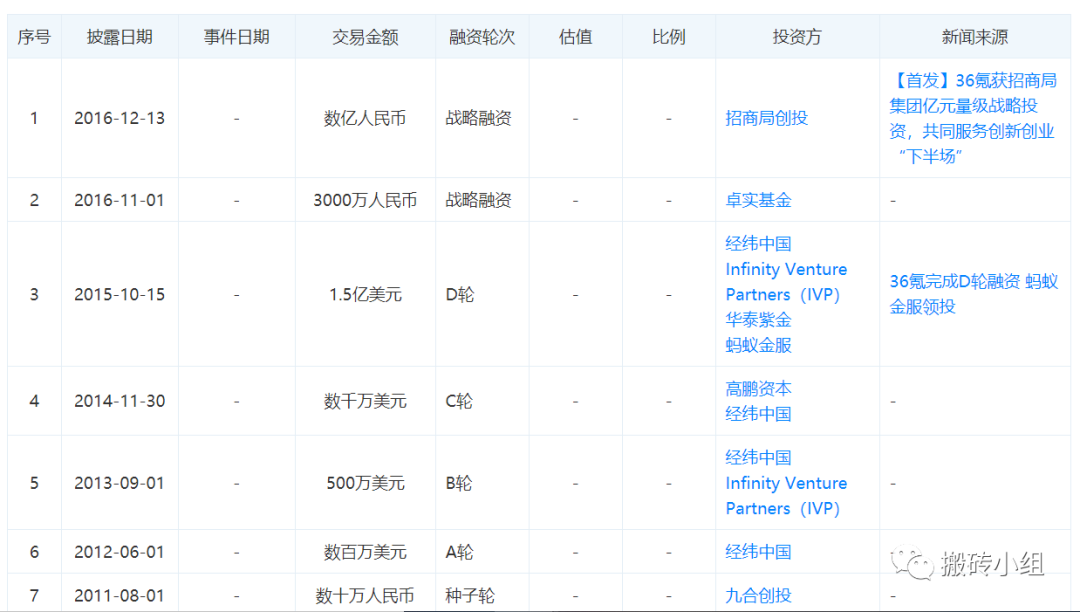Screen dimensions: 1080x612
Task: Click the amount 数十万人民币
Action: [x=365, y=595]
